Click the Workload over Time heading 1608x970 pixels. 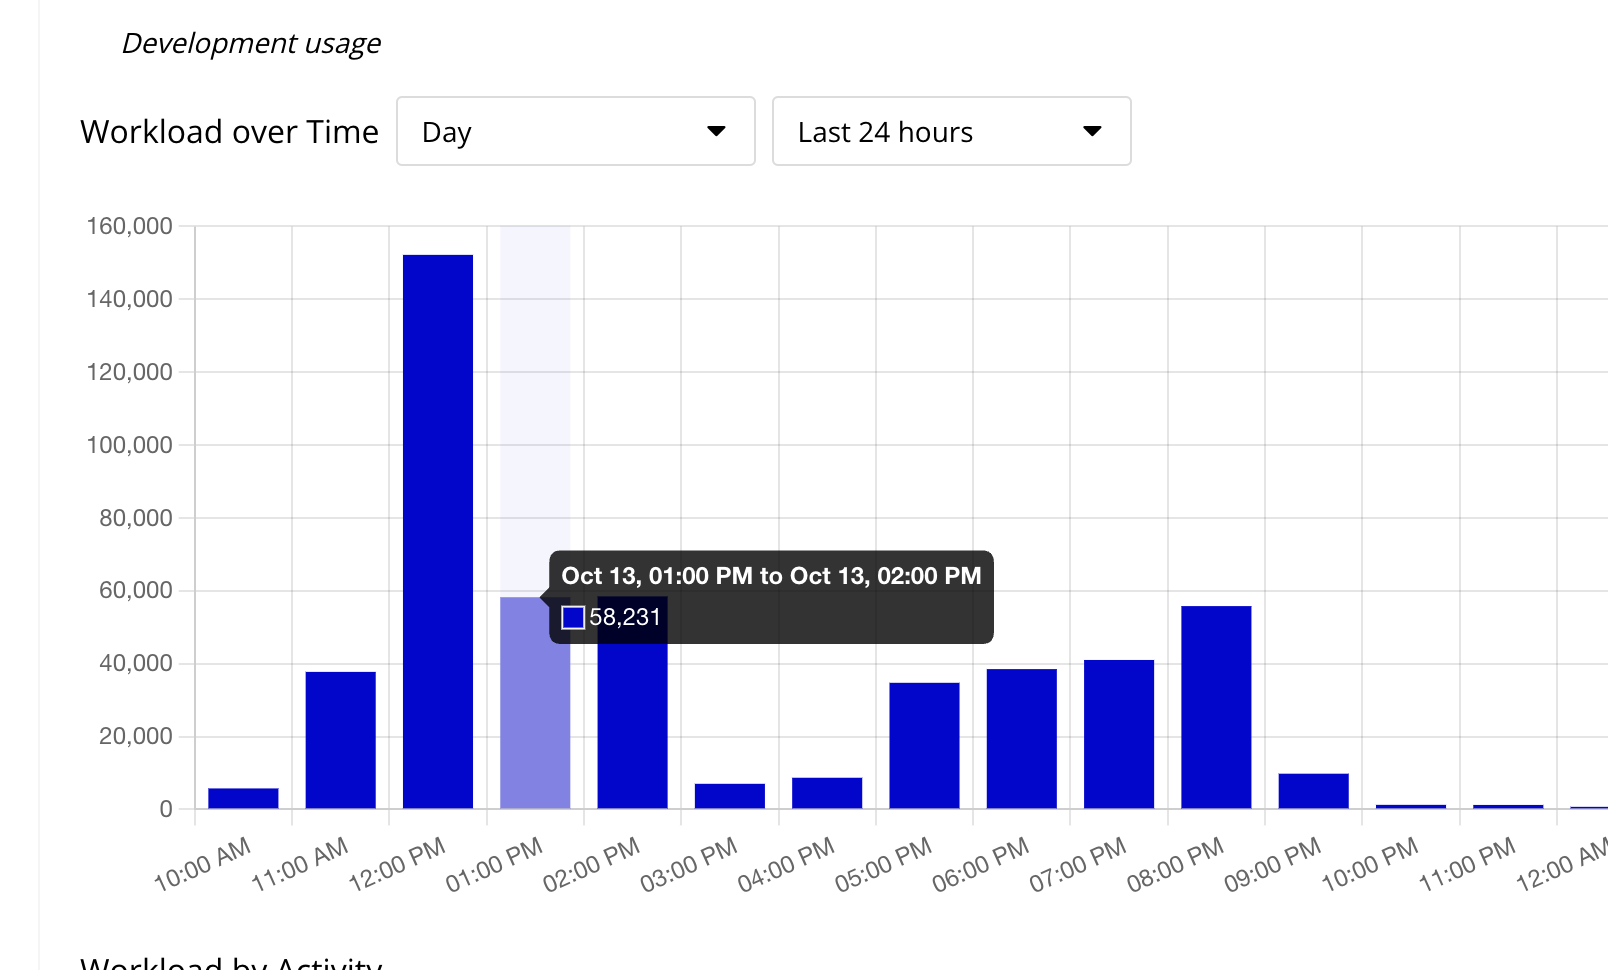click(229, 131)
